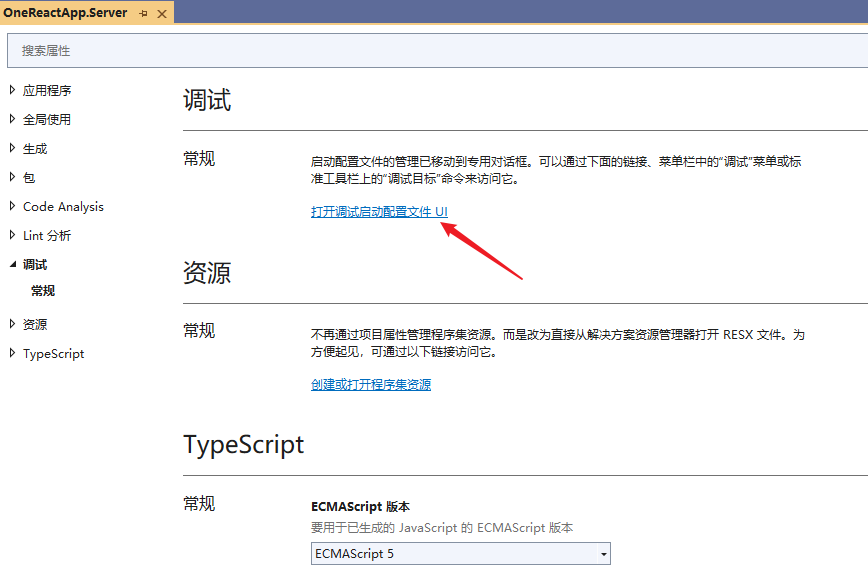Select the Code Analysis category label
Image resolution: width=868 pixels, height=585 pixels.
(x=63, y=207)
